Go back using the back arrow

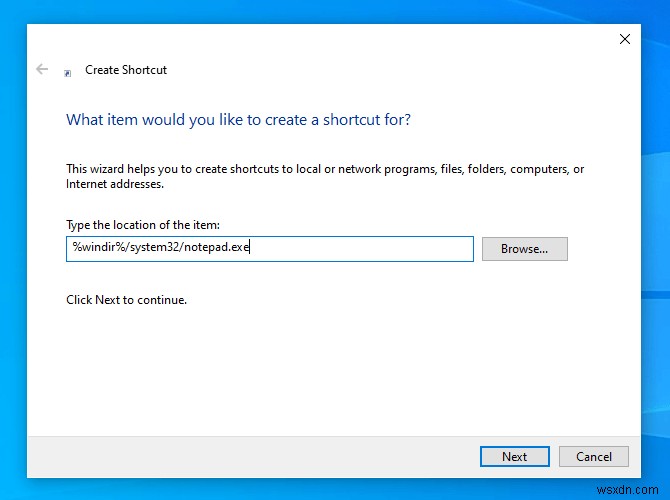(42, 69)
